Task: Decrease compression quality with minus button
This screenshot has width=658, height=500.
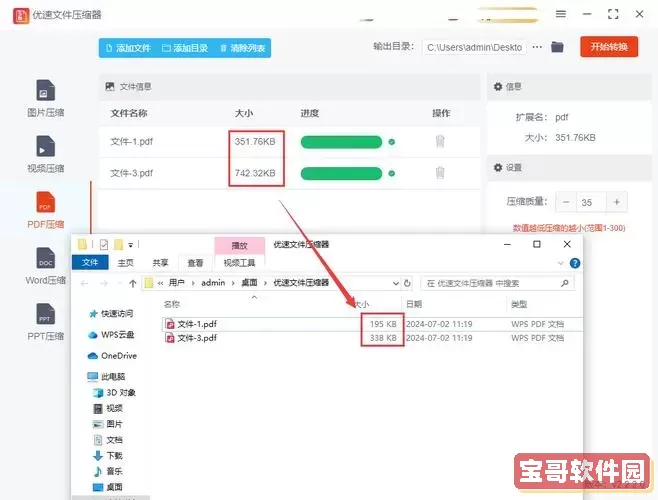Action: pyautogui.click(x=566, y=202)
